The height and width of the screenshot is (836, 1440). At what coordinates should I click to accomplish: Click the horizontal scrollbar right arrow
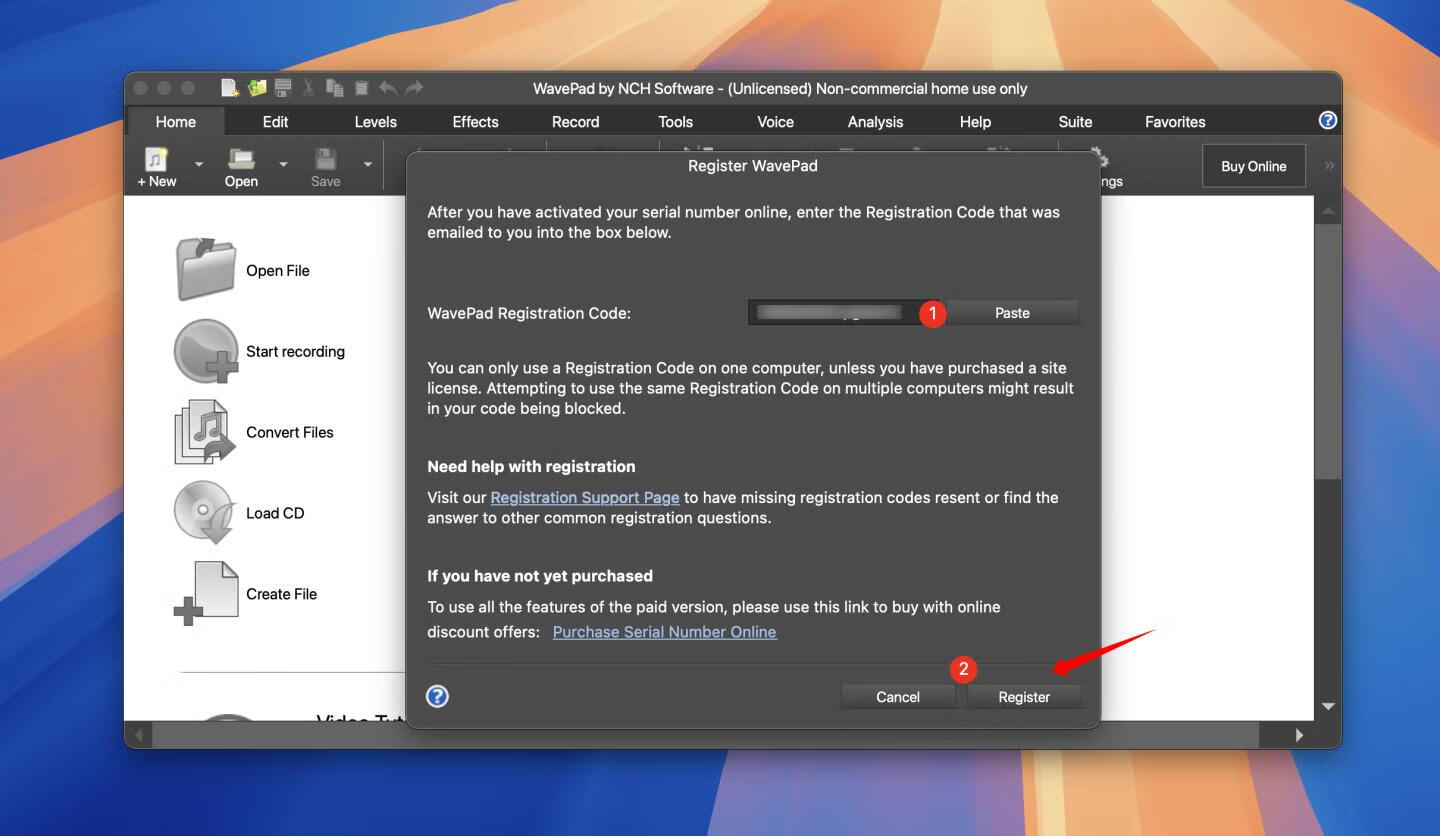tap(1299, 735)
